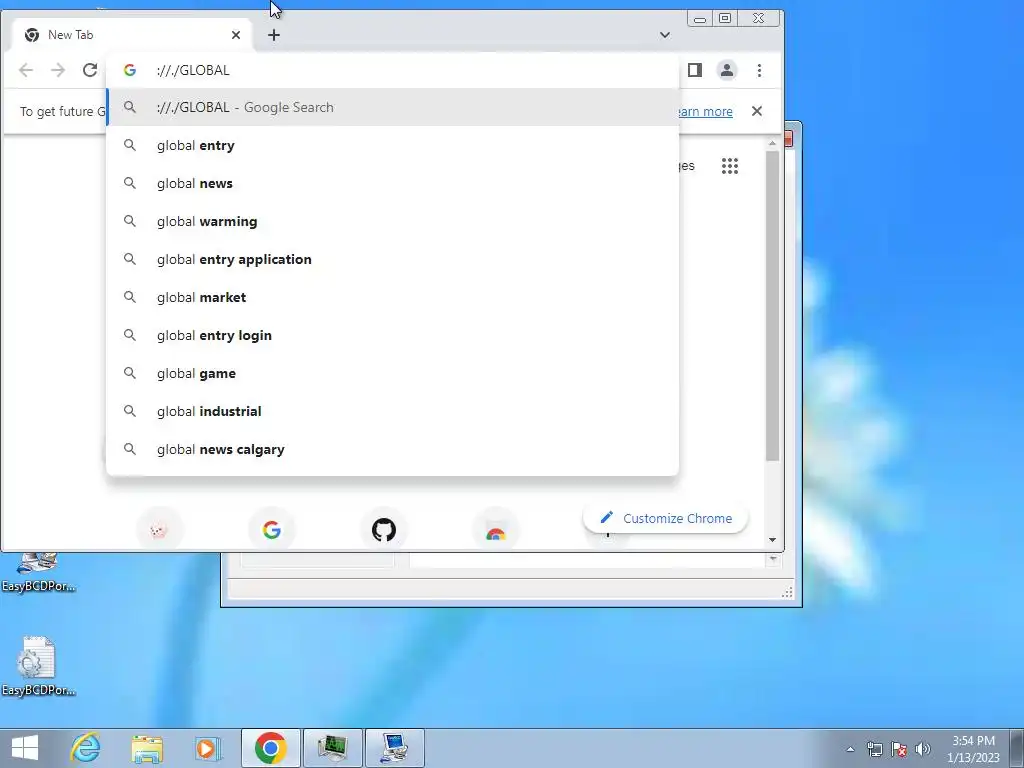The width and height of the screenshot is (1024, 768).
Task: Open a new tab with plus button
Action: pyautogui.click(x=274, y=35)
